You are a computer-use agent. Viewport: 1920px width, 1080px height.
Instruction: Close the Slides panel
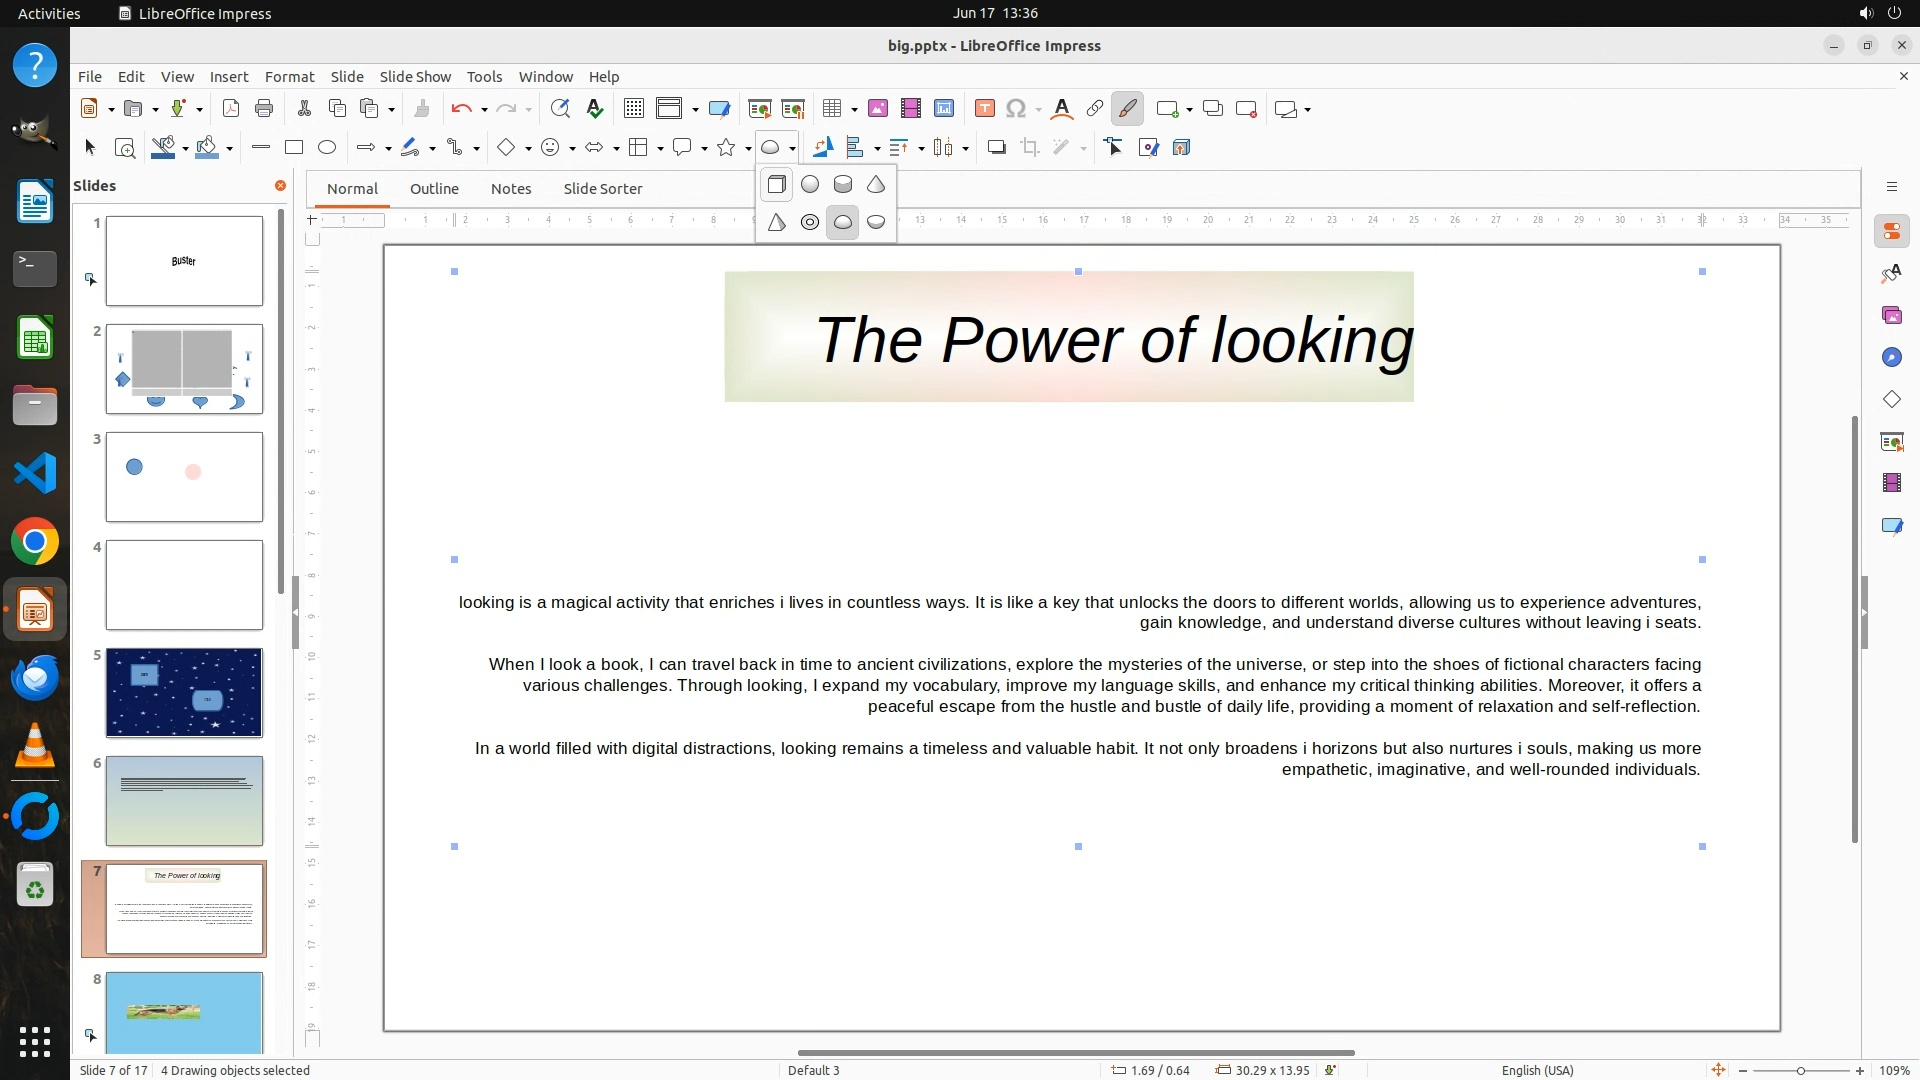(x=280, y=185)
